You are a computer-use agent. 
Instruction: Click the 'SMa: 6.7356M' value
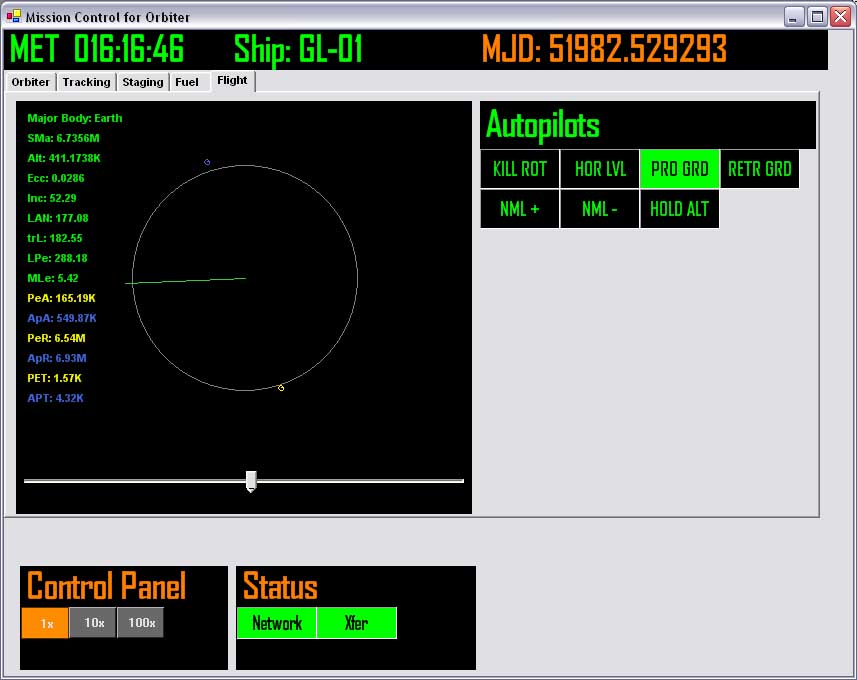click(63, 138)
